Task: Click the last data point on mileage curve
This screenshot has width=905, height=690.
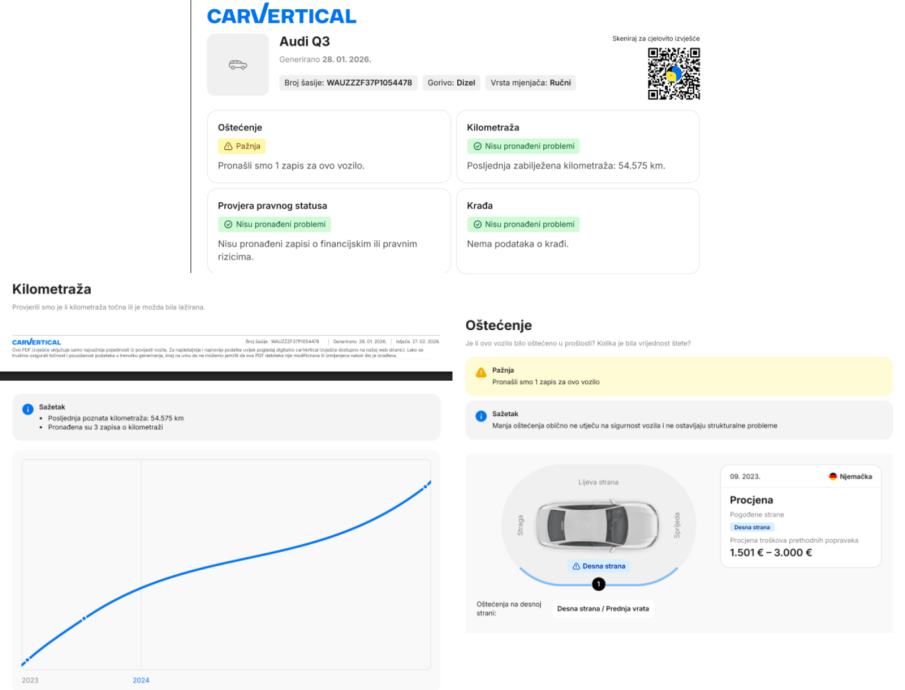Action: [427, 486]
